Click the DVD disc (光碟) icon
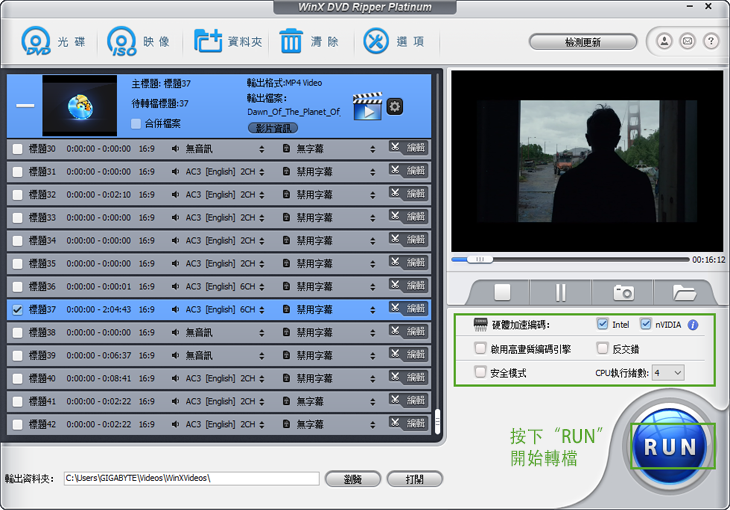 click(38, 42)
